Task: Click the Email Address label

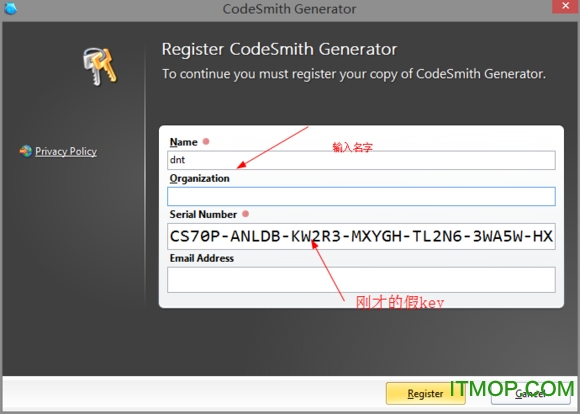Action: point(202,258)
